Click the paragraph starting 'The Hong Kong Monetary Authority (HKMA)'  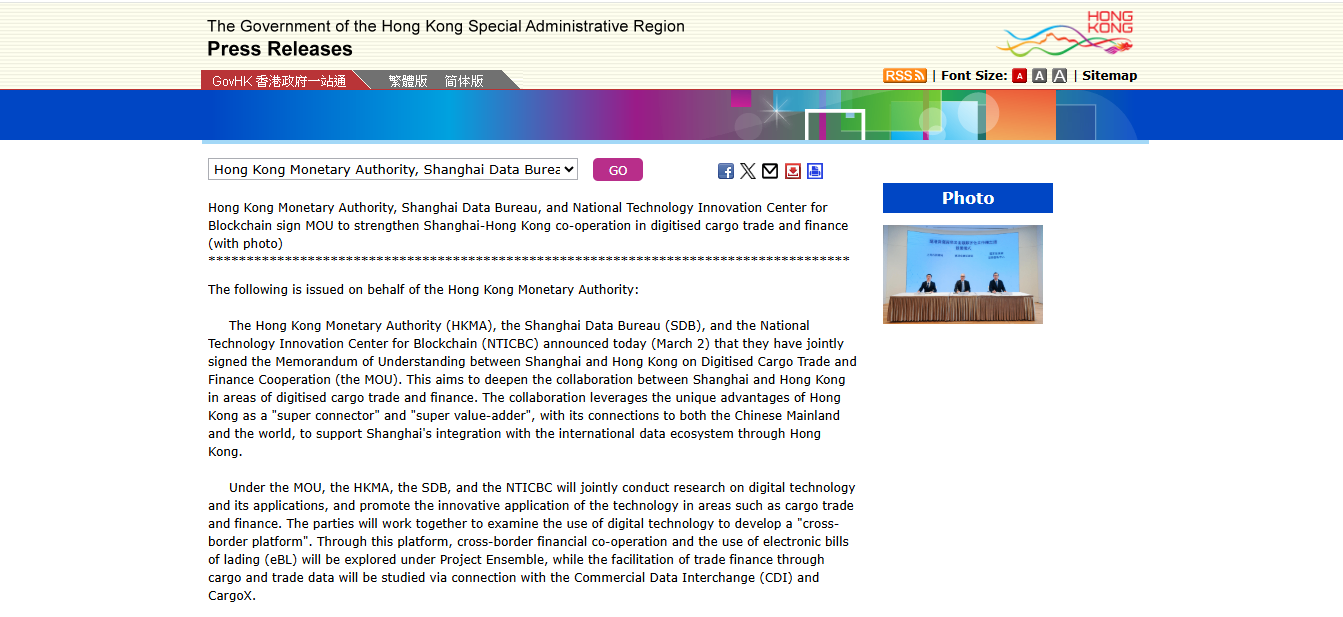532,389
